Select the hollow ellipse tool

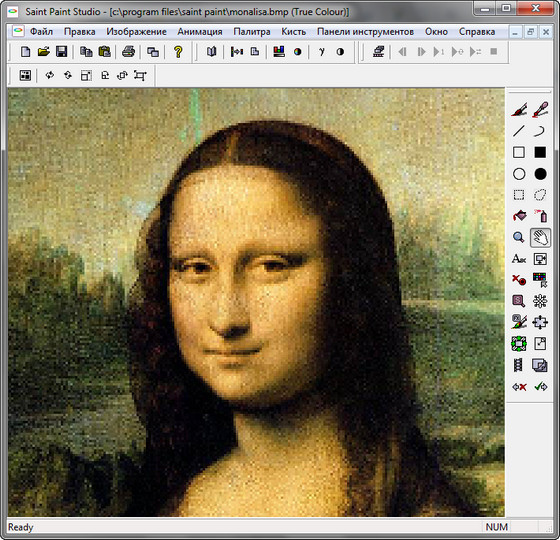pos(519,174)
